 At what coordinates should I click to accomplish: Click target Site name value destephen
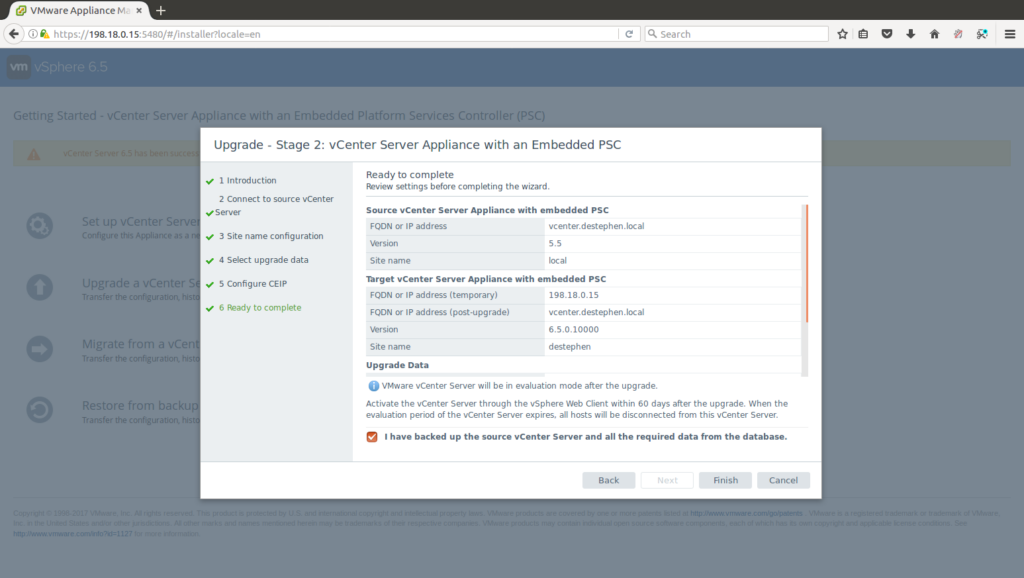pos(569,347)
